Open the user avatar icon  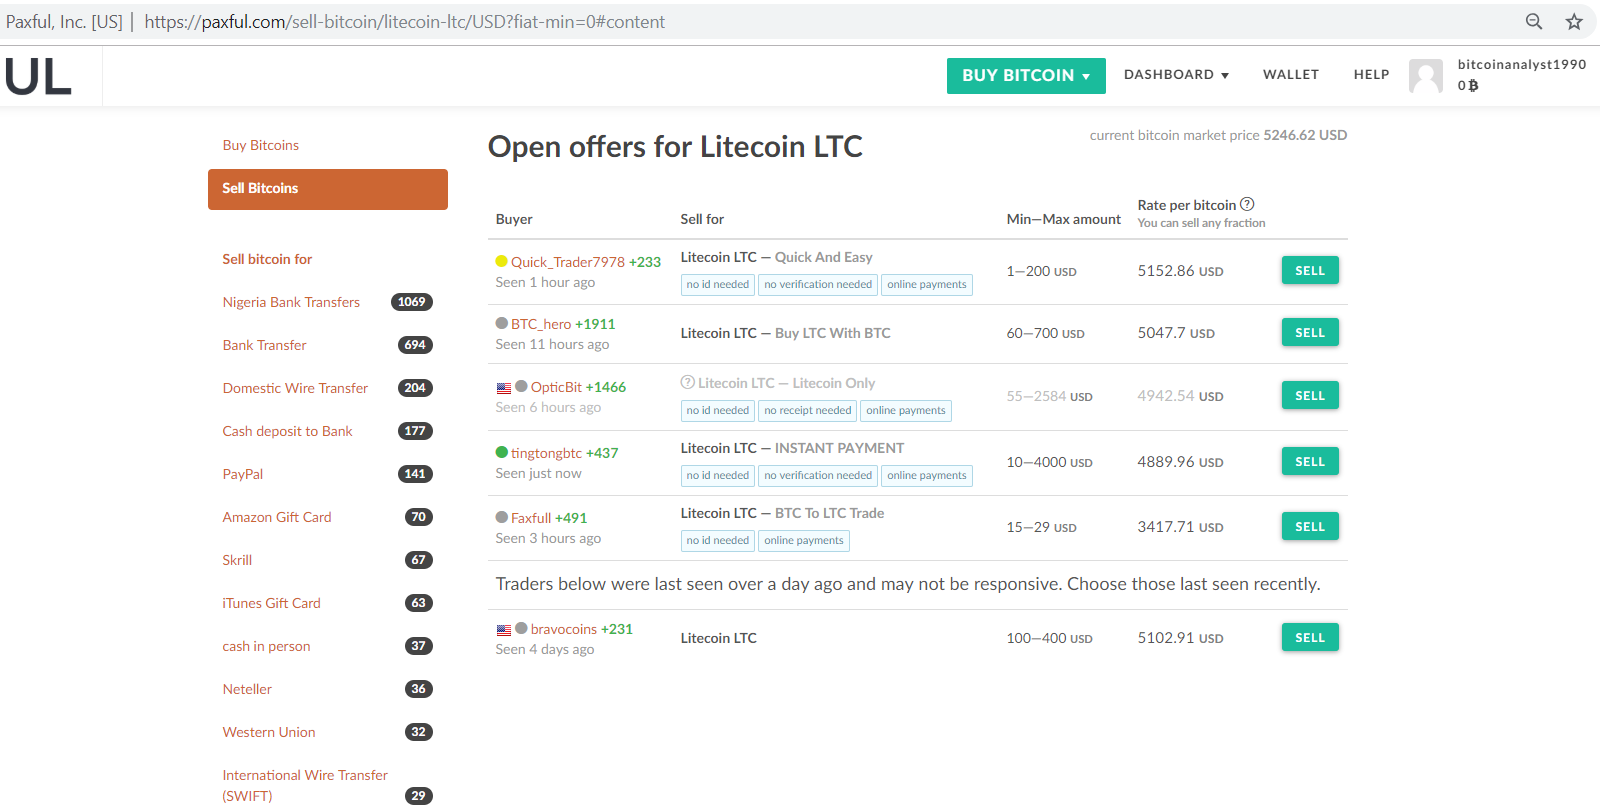pyautogui.click(x=1426, y=75)
